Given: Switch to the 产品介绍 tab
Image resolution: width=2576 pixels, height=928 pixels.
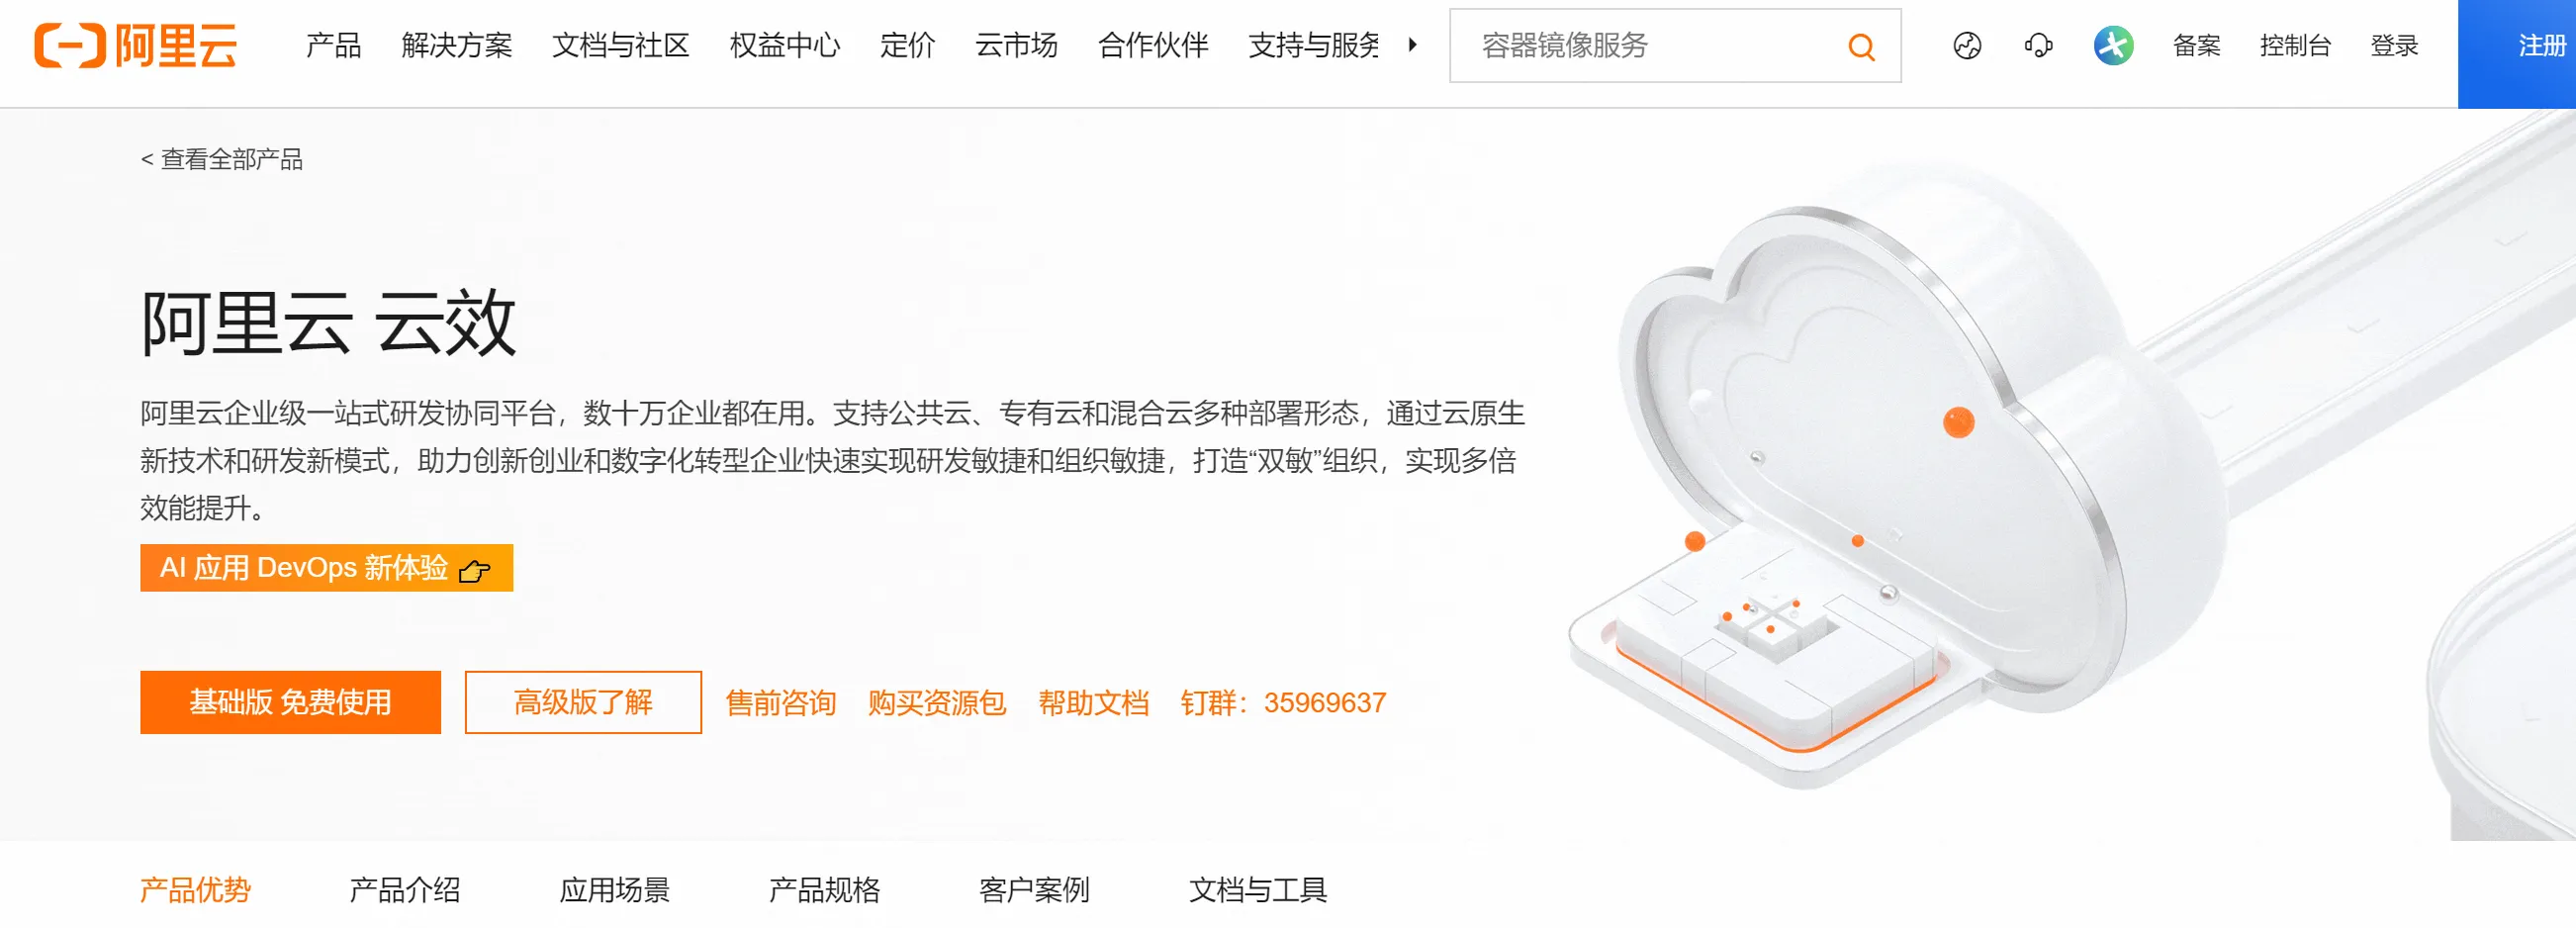Looking at the screenshot, I should point(404,889).
